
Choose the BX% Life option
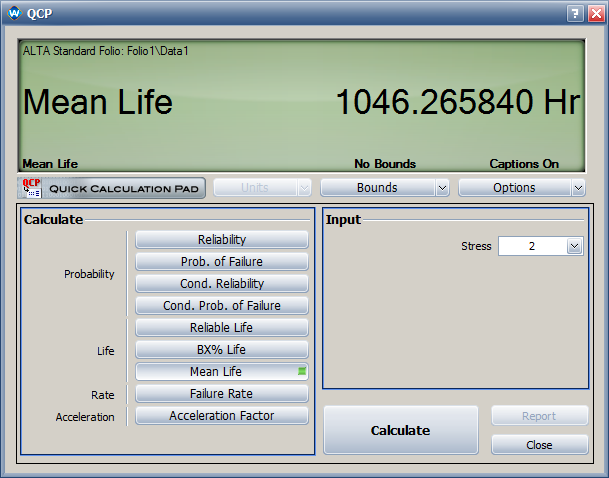221,350
